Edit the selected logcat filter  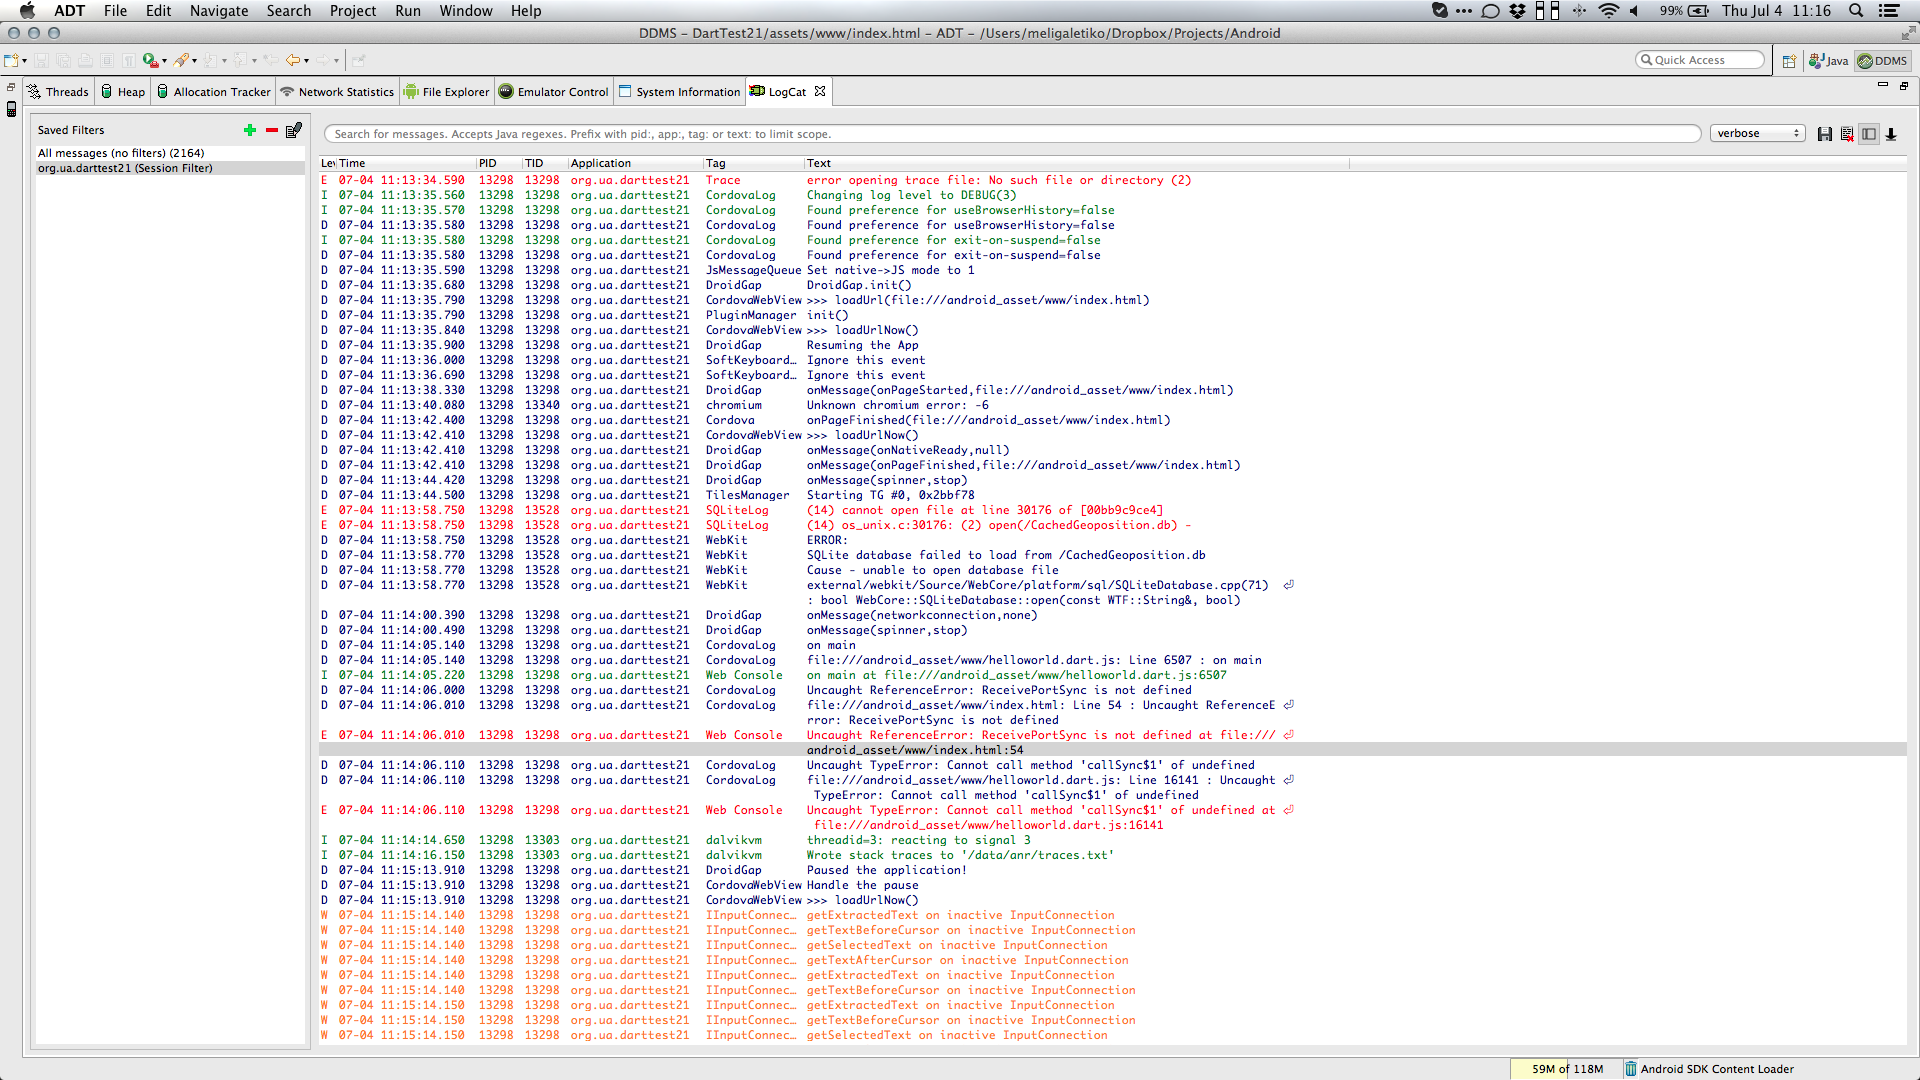pyautogui.click(x=294, y=130)
